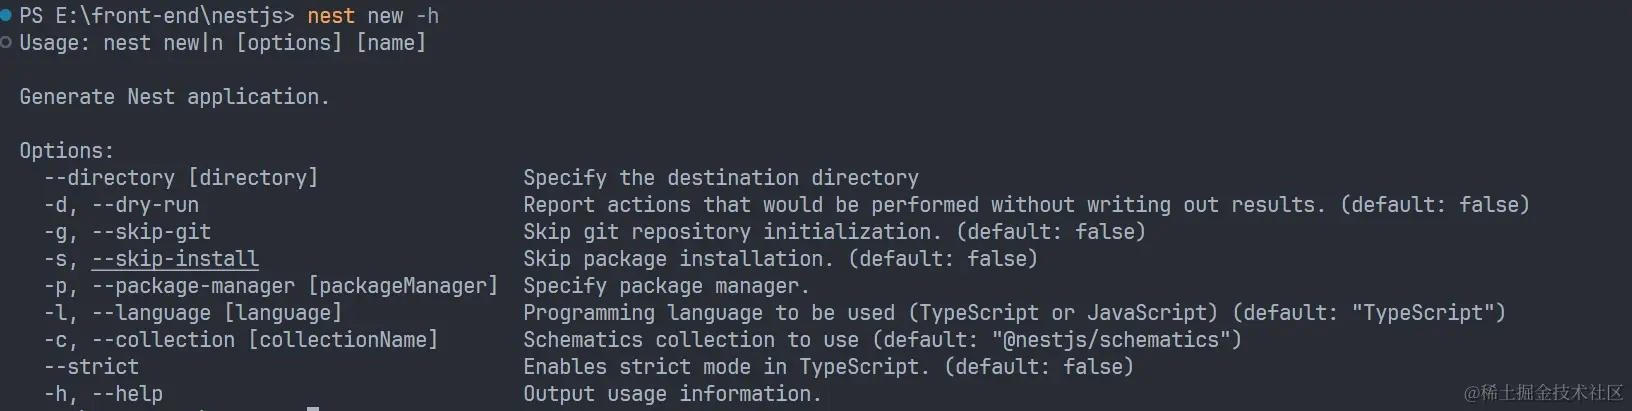
Task: Click the blue command decoration dot beside the prompt
Action: pyautogui.click(x=6, y=15)
